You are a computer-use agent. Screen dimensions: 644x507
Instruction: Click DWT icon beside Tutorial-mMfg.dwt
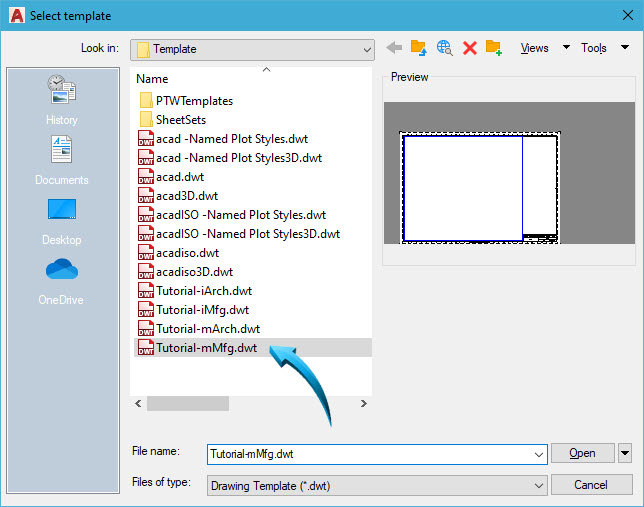tap(146, 348)
